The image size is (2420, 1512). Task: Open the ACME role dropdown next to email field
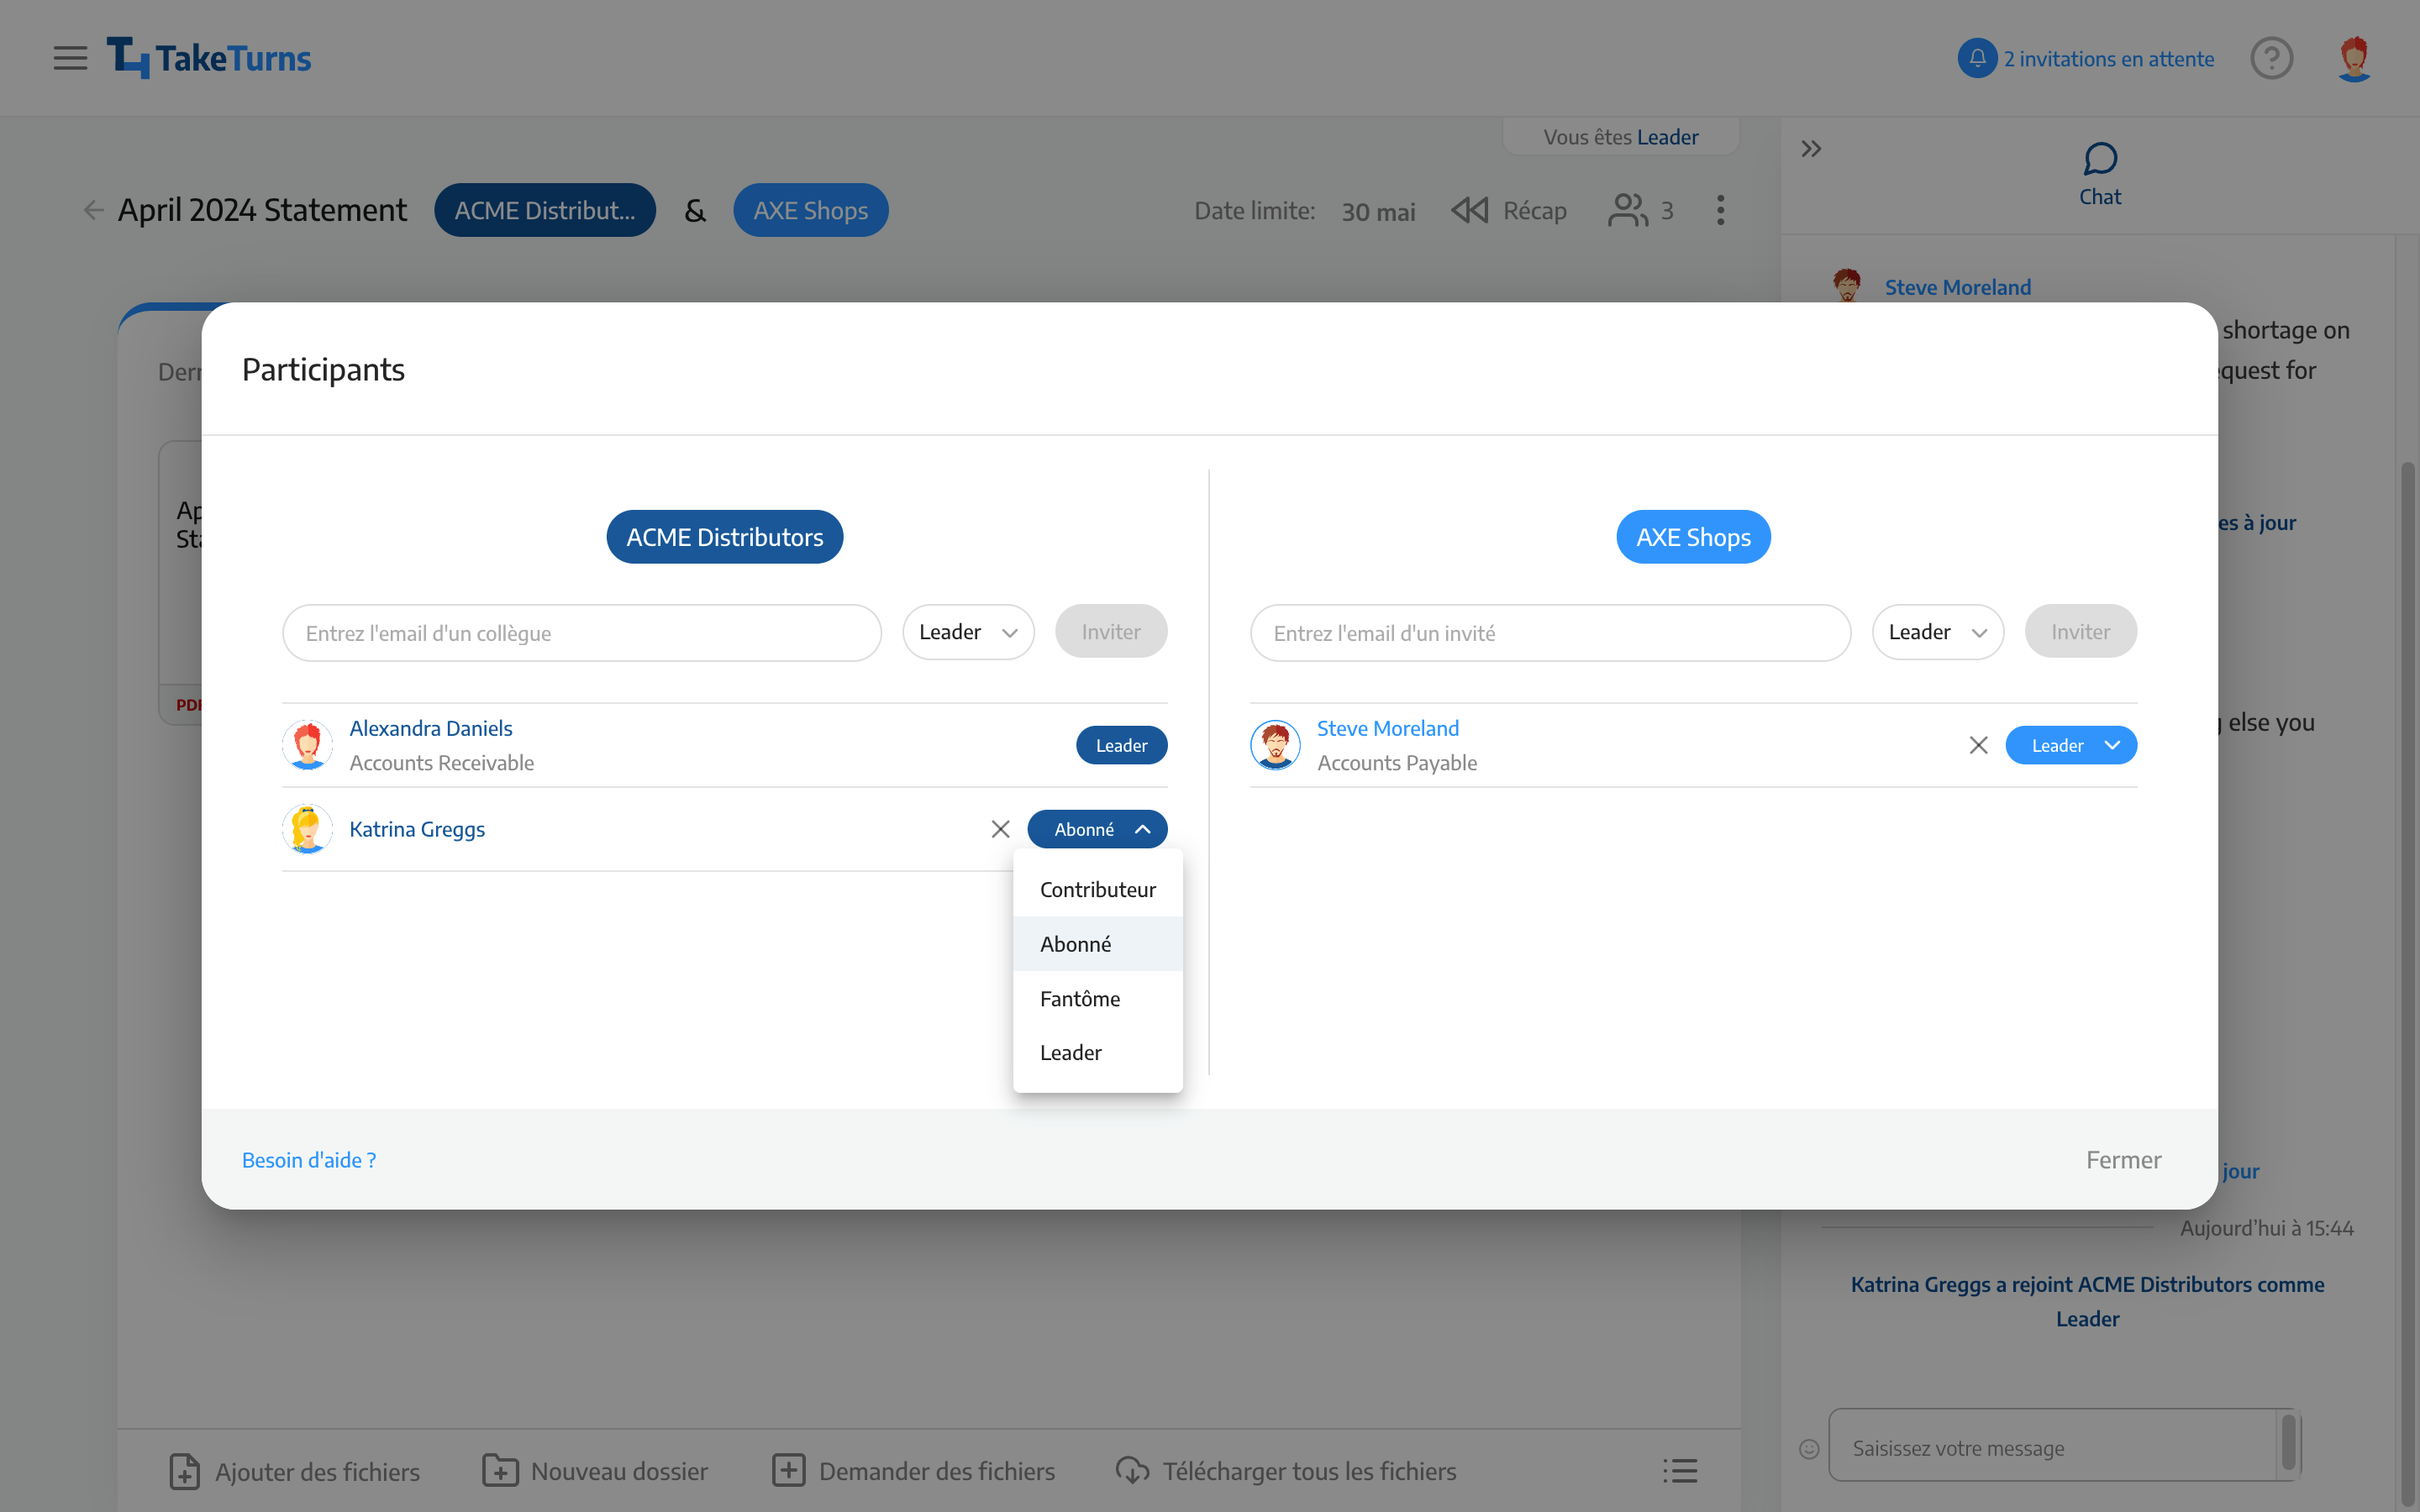coord(968,632)
